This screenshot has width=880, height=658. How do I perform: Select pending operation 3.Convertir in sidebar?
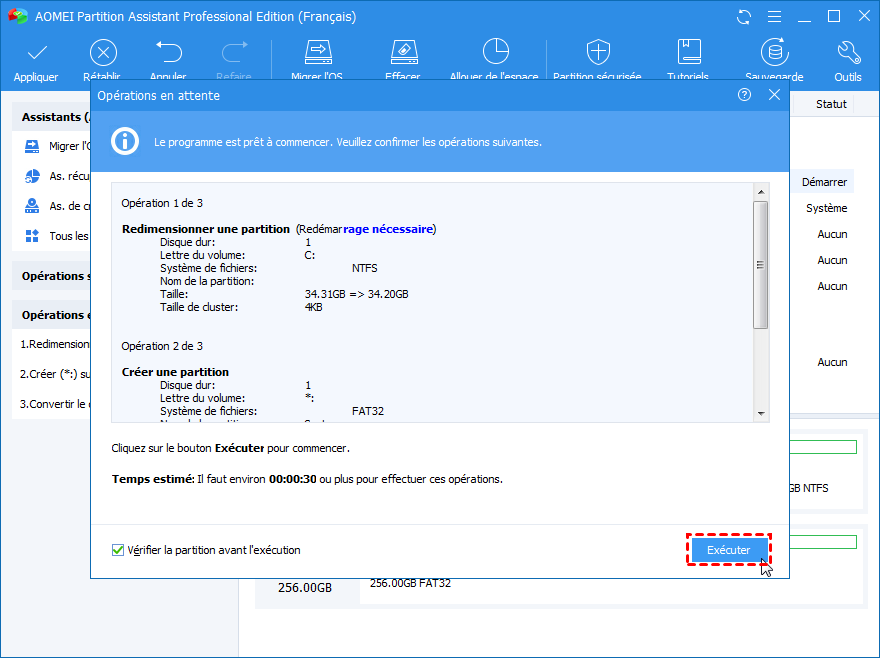(53, 404)
